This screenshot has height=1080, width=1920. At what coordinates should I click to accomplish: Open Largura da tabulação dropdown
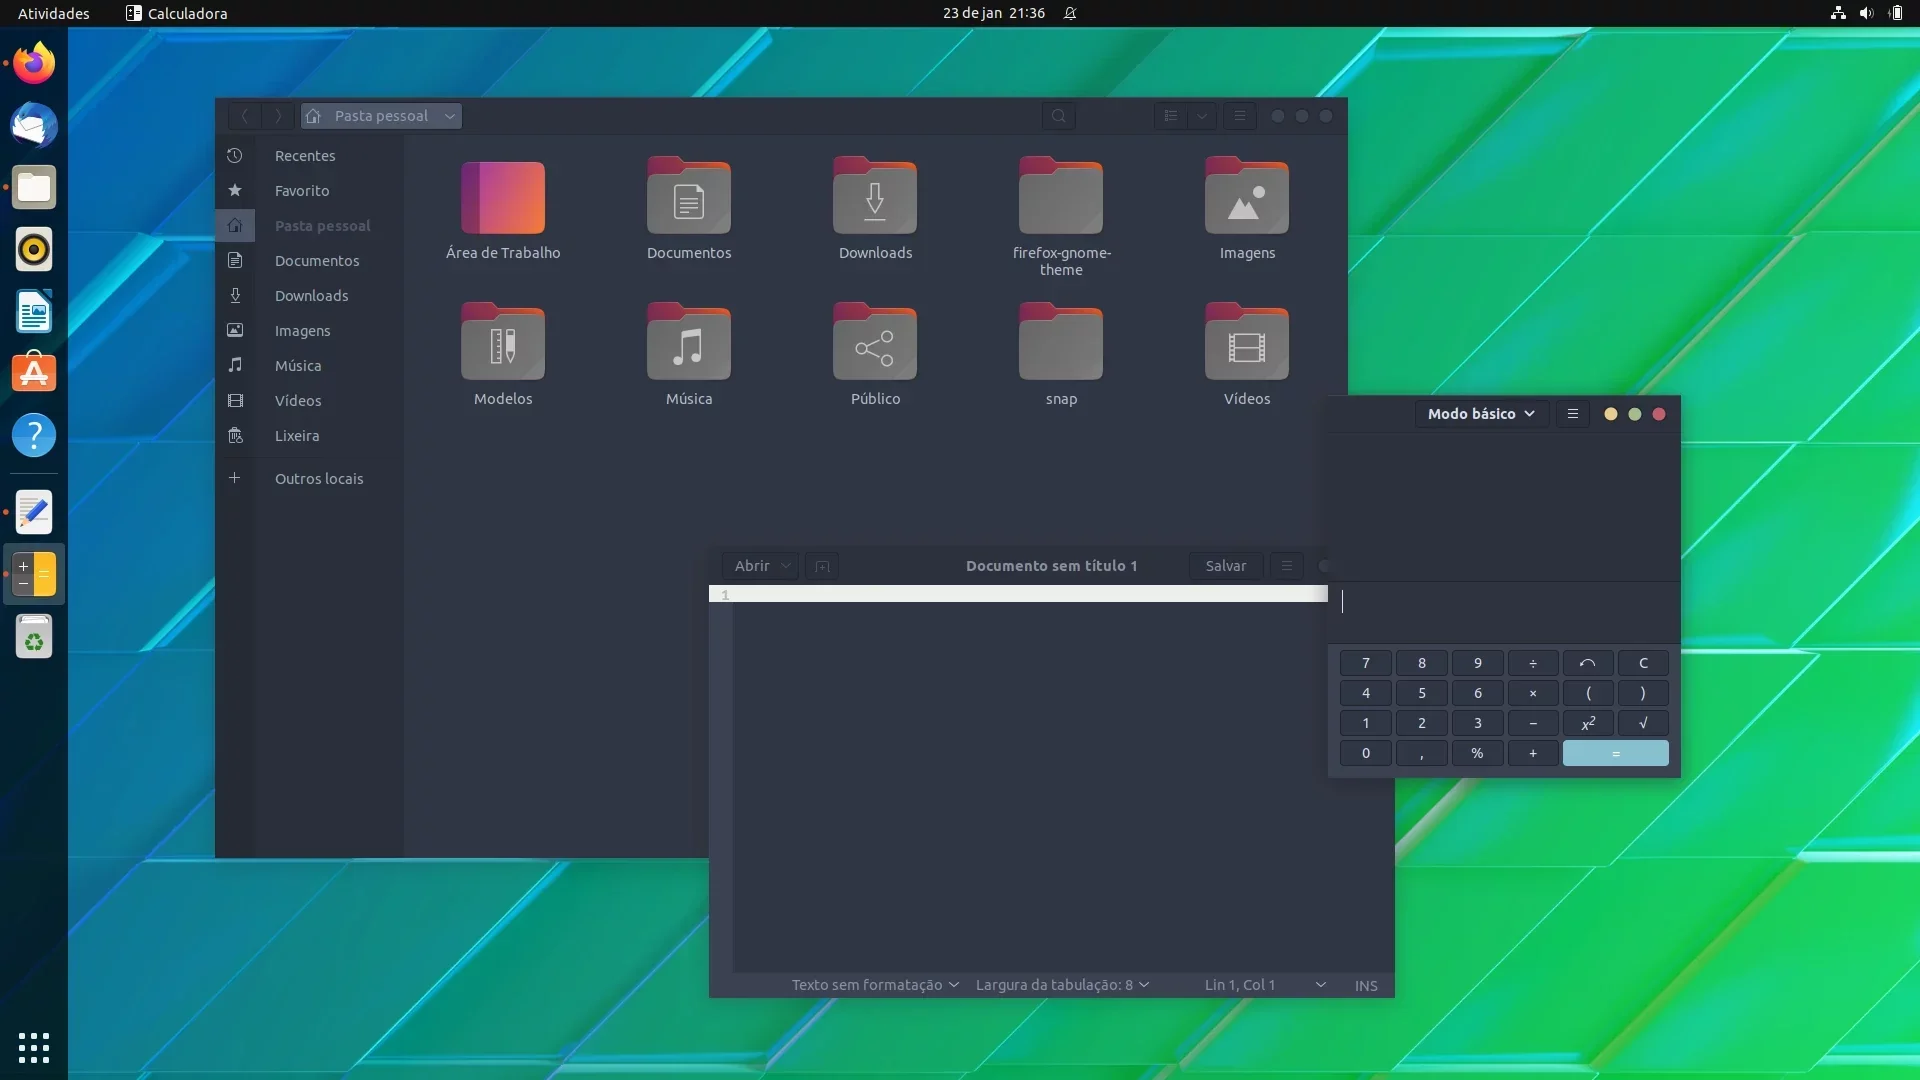(x=1062, y=985)
